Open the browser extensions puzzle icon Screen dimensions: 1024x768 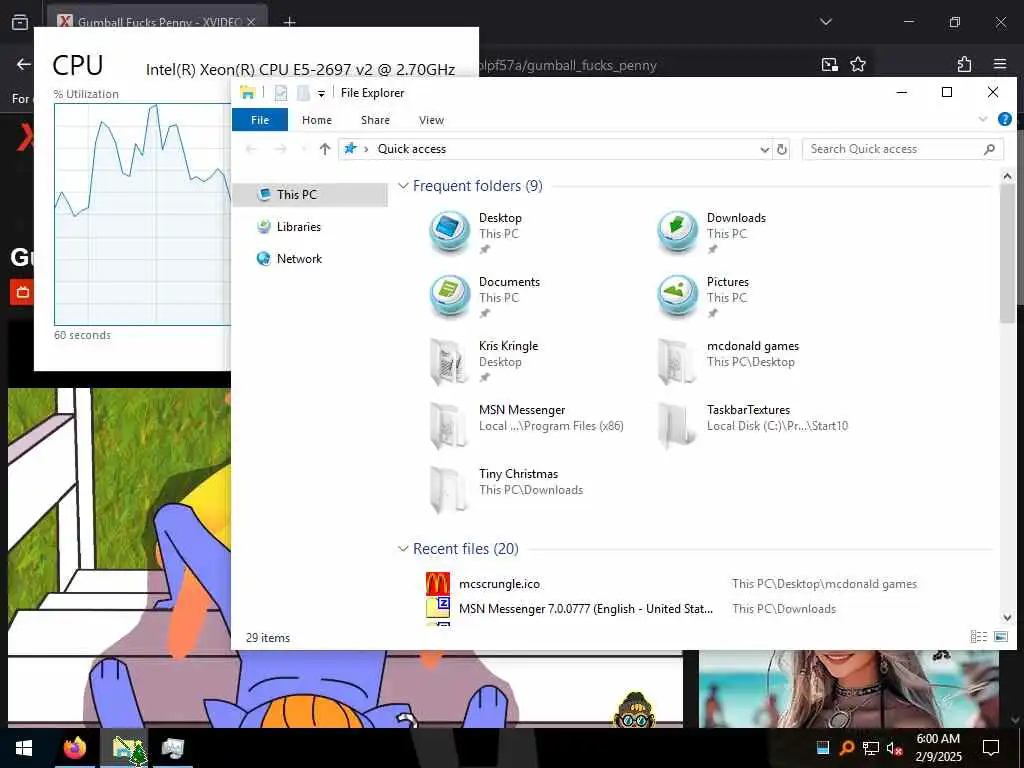pos(965,64)
